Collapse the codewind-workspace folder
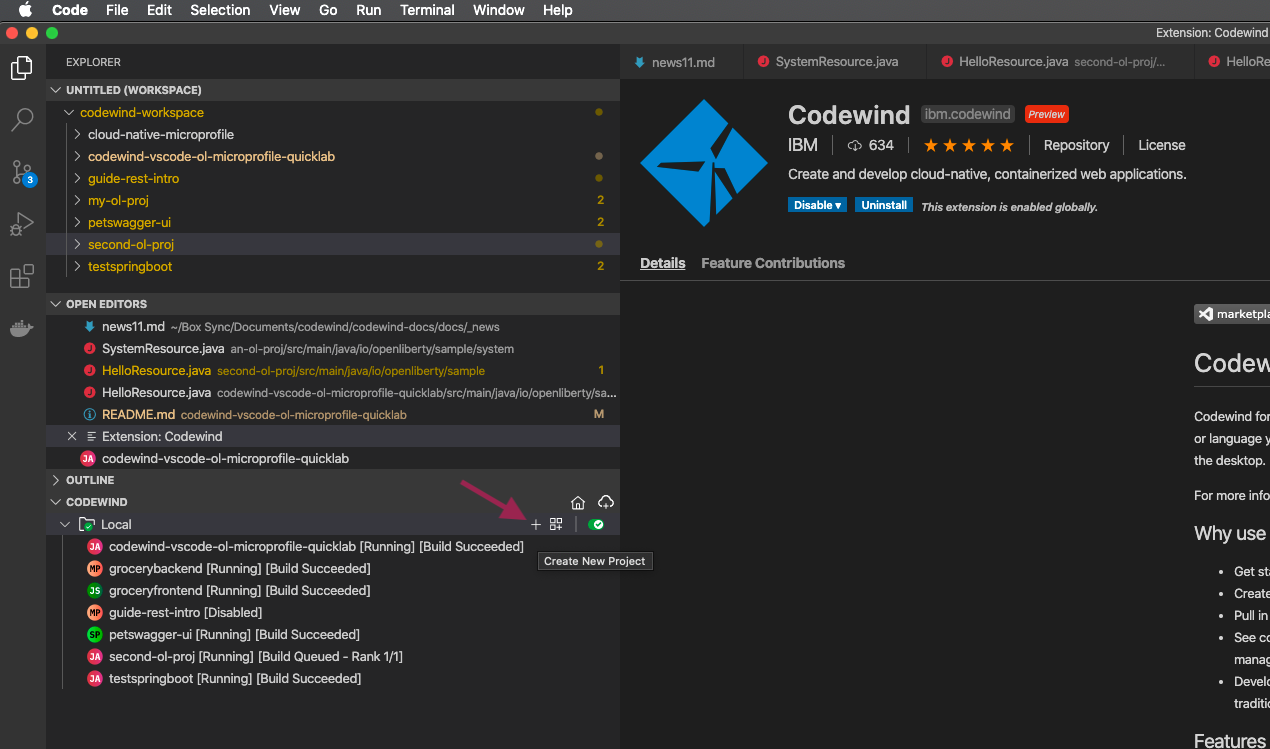This screenshot has width=1270, height=749. tap(69, 112)
